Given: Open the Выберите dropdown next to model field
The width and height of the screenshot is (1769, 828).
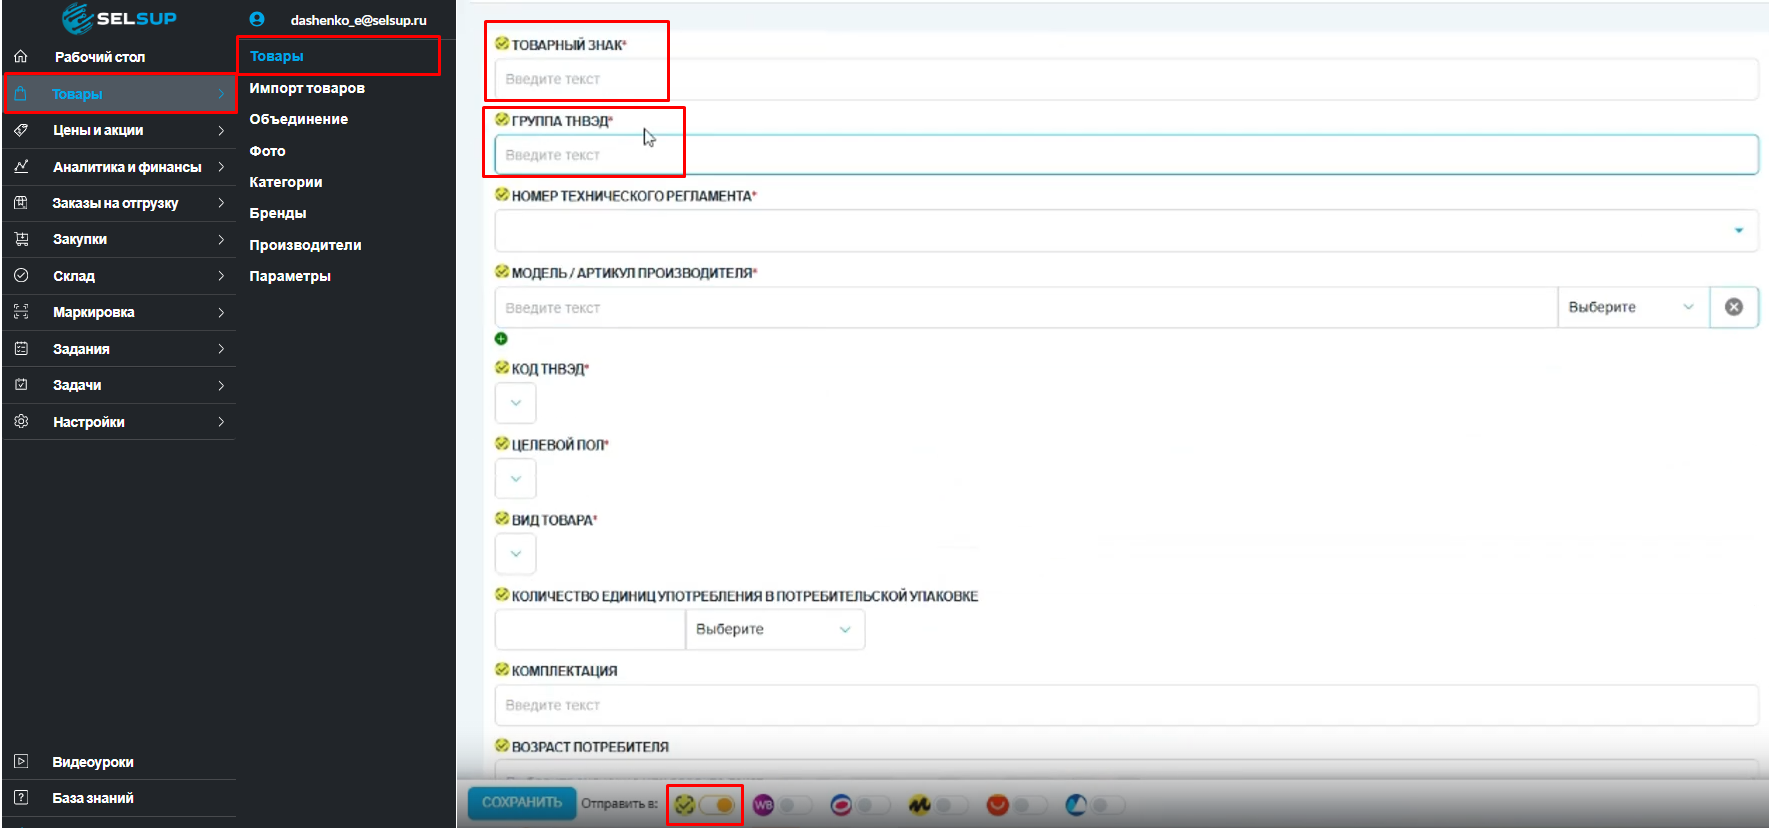Looking at the screenshot, I should 1633,307.
